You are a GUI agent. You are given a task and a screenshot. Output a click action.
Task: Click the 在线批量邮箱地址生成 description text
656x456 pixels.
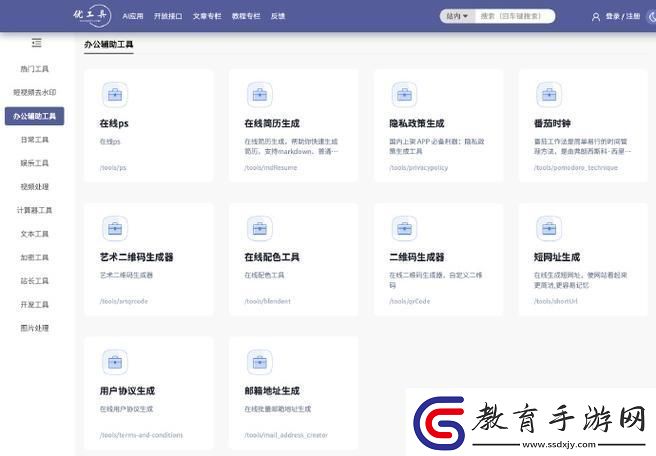(278, 409)
